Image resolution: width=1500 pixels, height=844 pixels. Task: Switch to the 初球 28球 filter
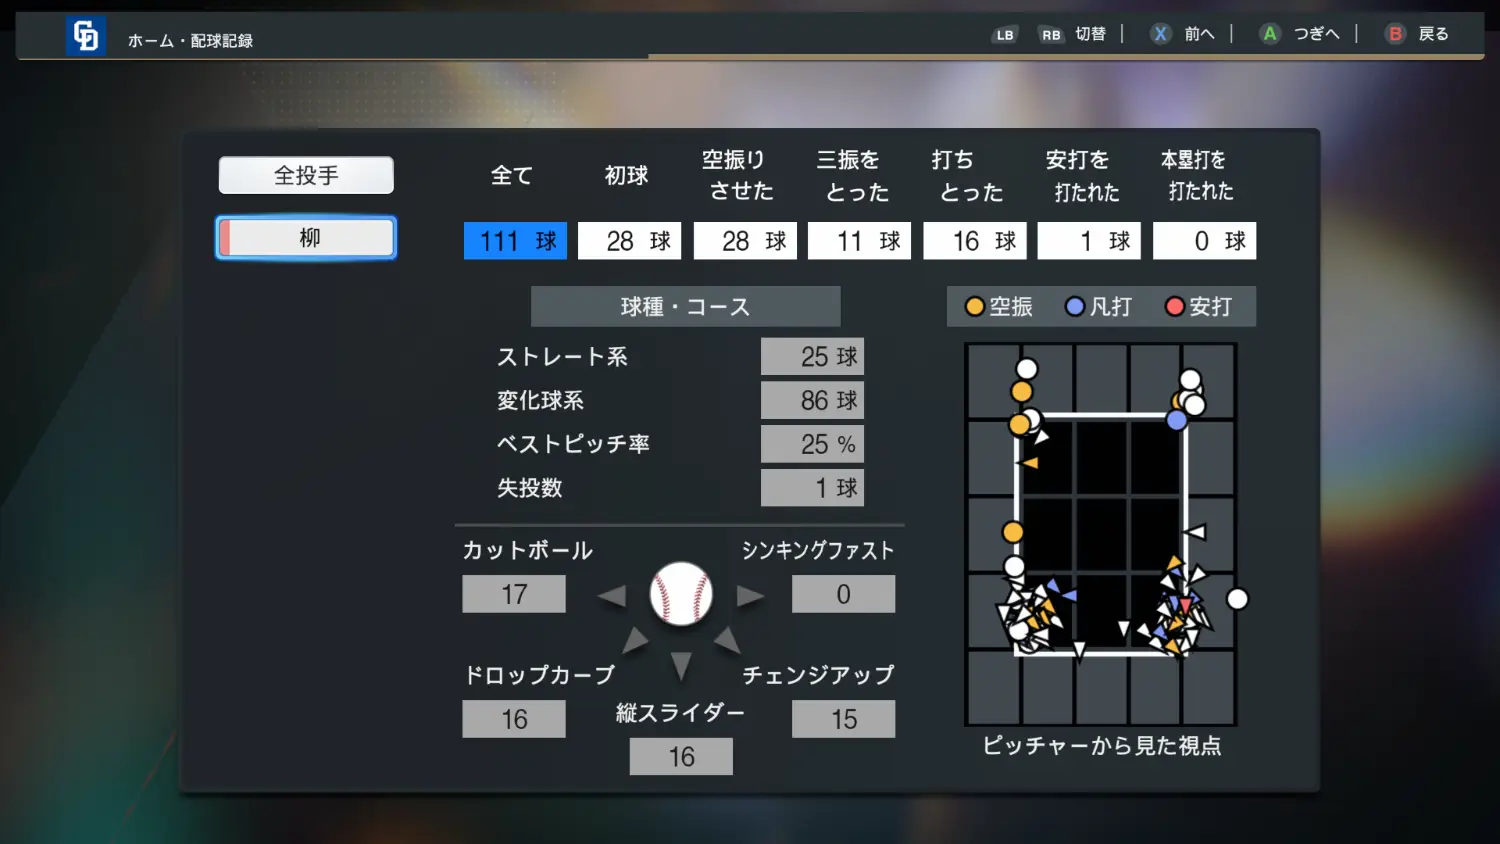(629, 241)
